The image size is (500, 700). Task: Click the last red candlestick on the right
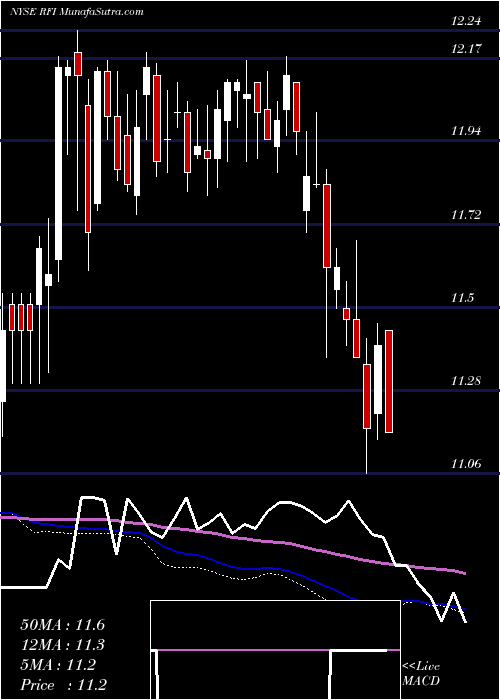[x=389, y=382]
